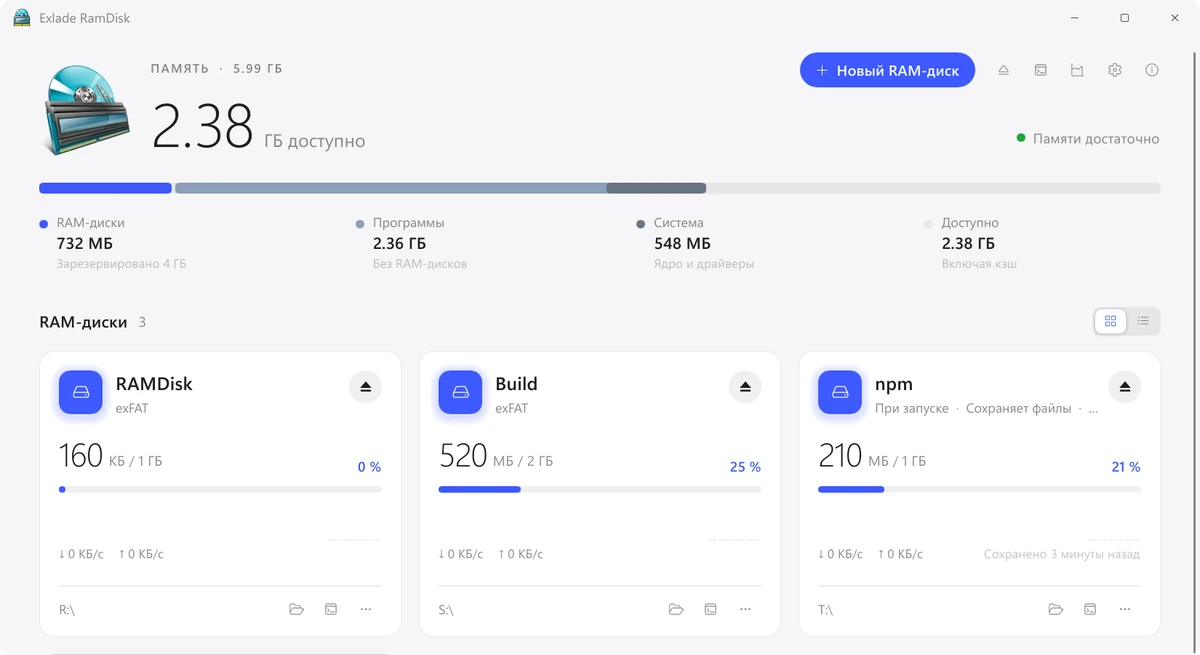Click the npm usage progress bar
Viewport: 1200px width, 655px height.
(979, 489)
